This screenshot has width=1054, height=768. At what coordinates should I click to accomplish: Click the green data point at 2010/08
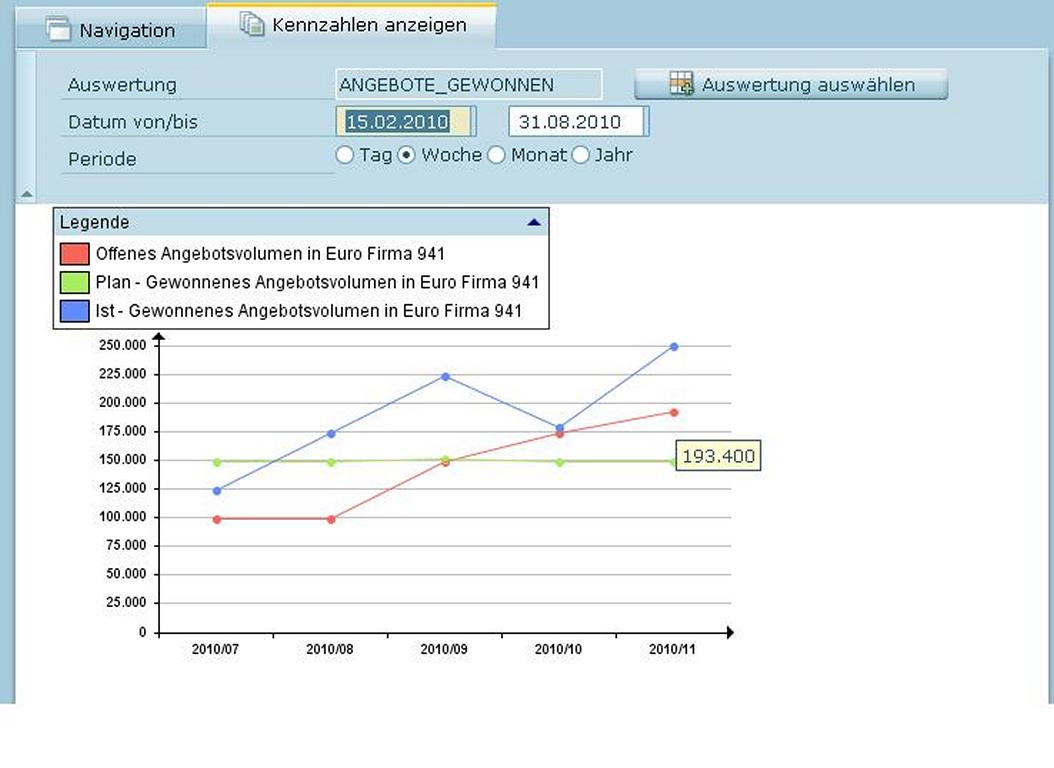coord(331,462)
